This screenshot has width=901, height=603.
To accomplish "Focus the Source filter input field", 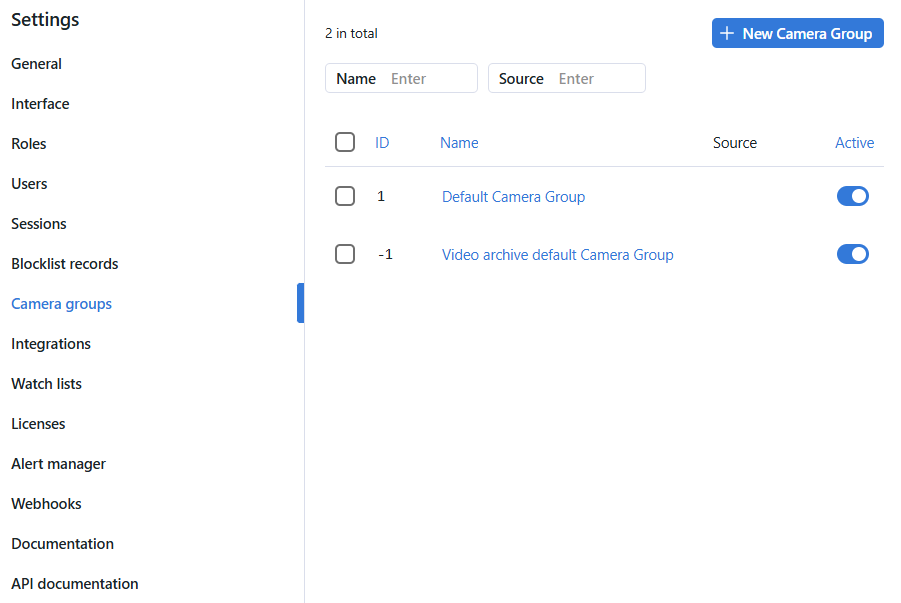I will (x=596, y=78).
